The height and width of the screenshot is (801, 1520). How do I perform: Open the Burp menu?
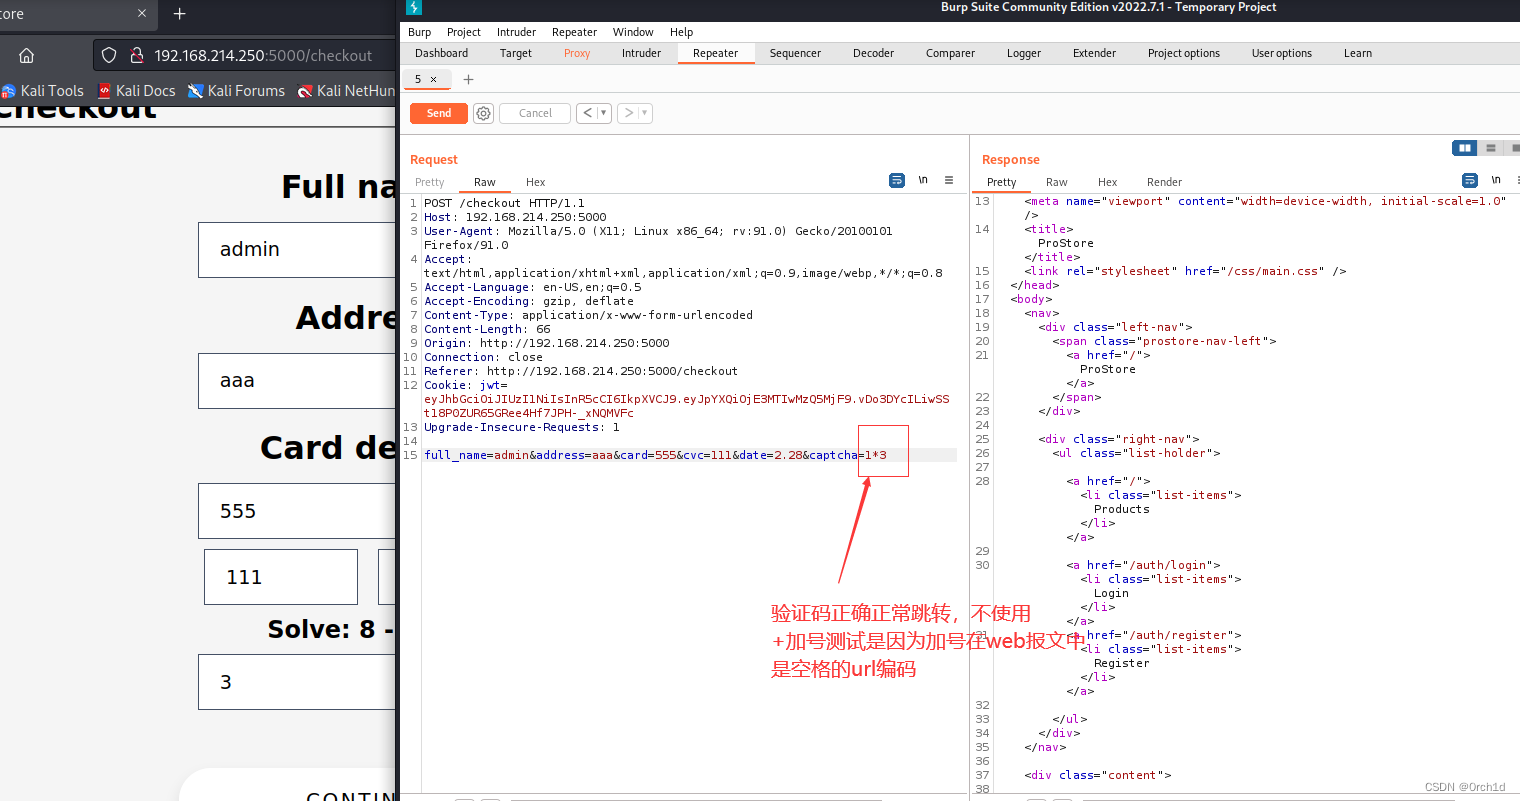pyautogui.click(x=419, y=32)
